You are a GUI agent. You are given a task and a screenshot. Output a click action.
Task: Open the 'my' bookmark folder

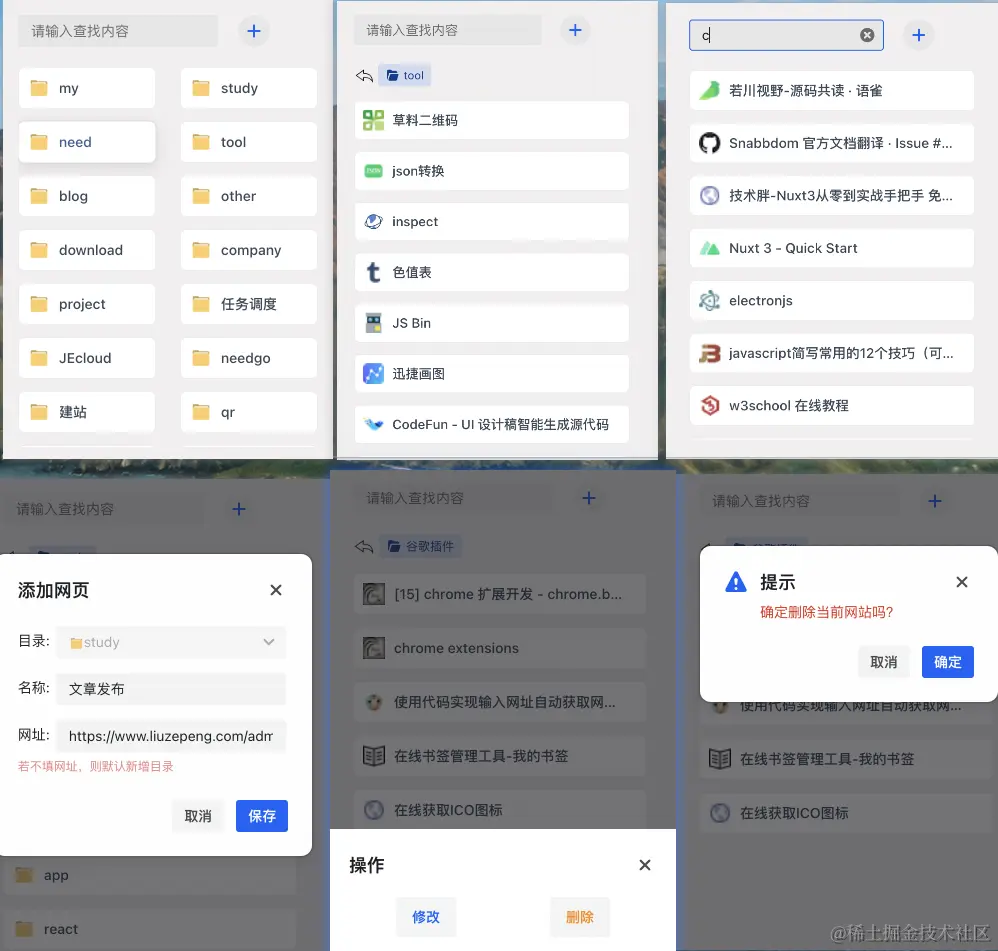87,88
